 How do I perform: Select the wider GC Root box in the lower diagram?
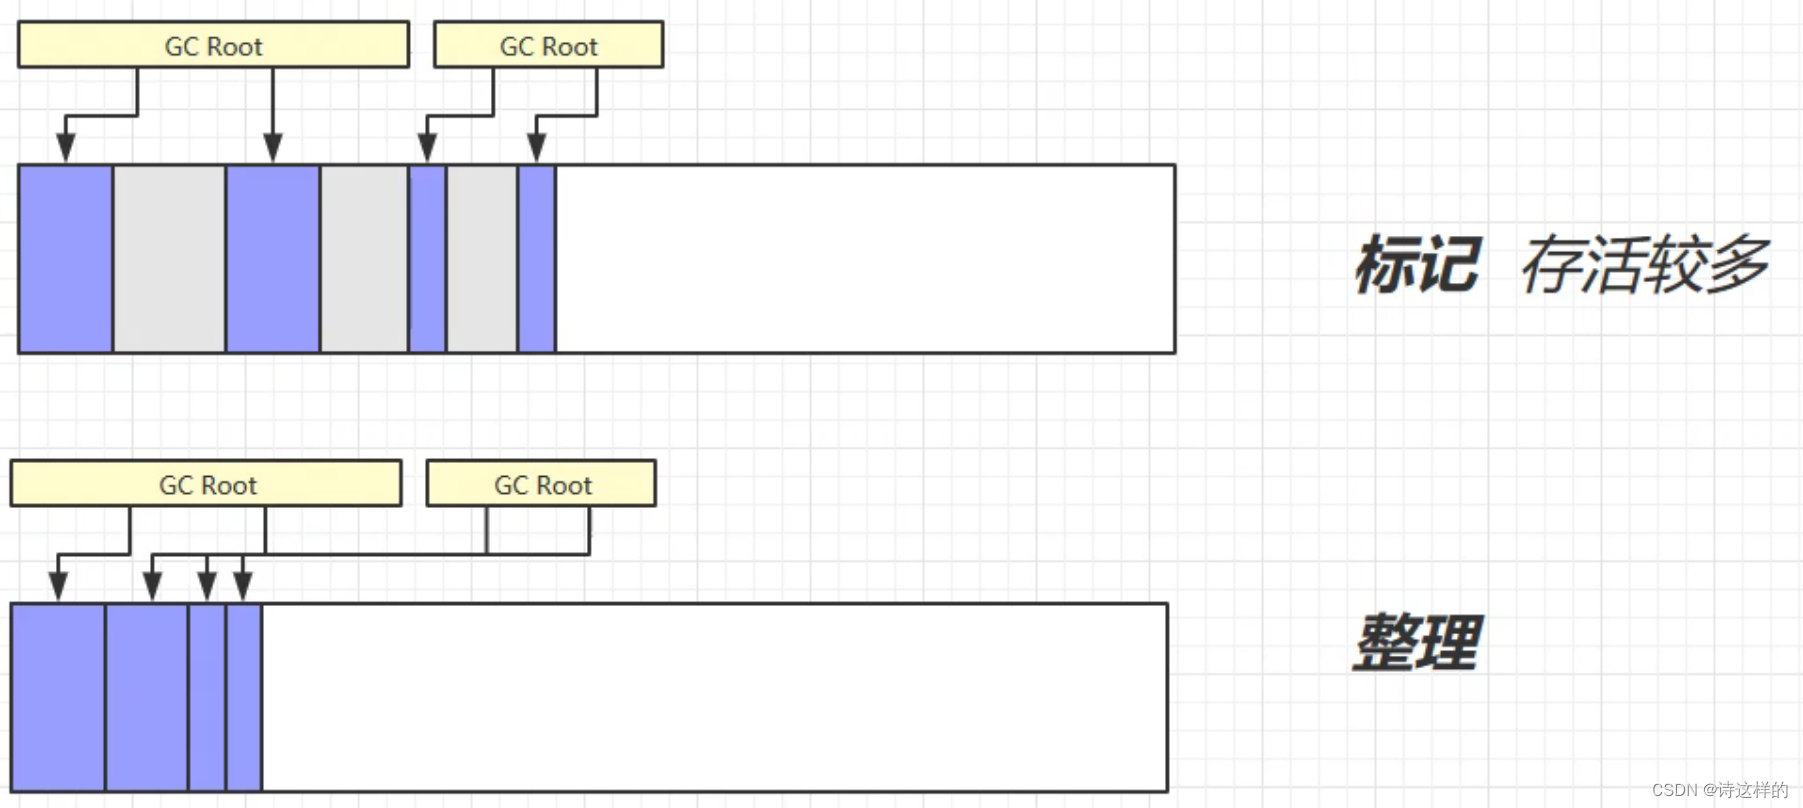pyautogui.click(x=206, y=484)
